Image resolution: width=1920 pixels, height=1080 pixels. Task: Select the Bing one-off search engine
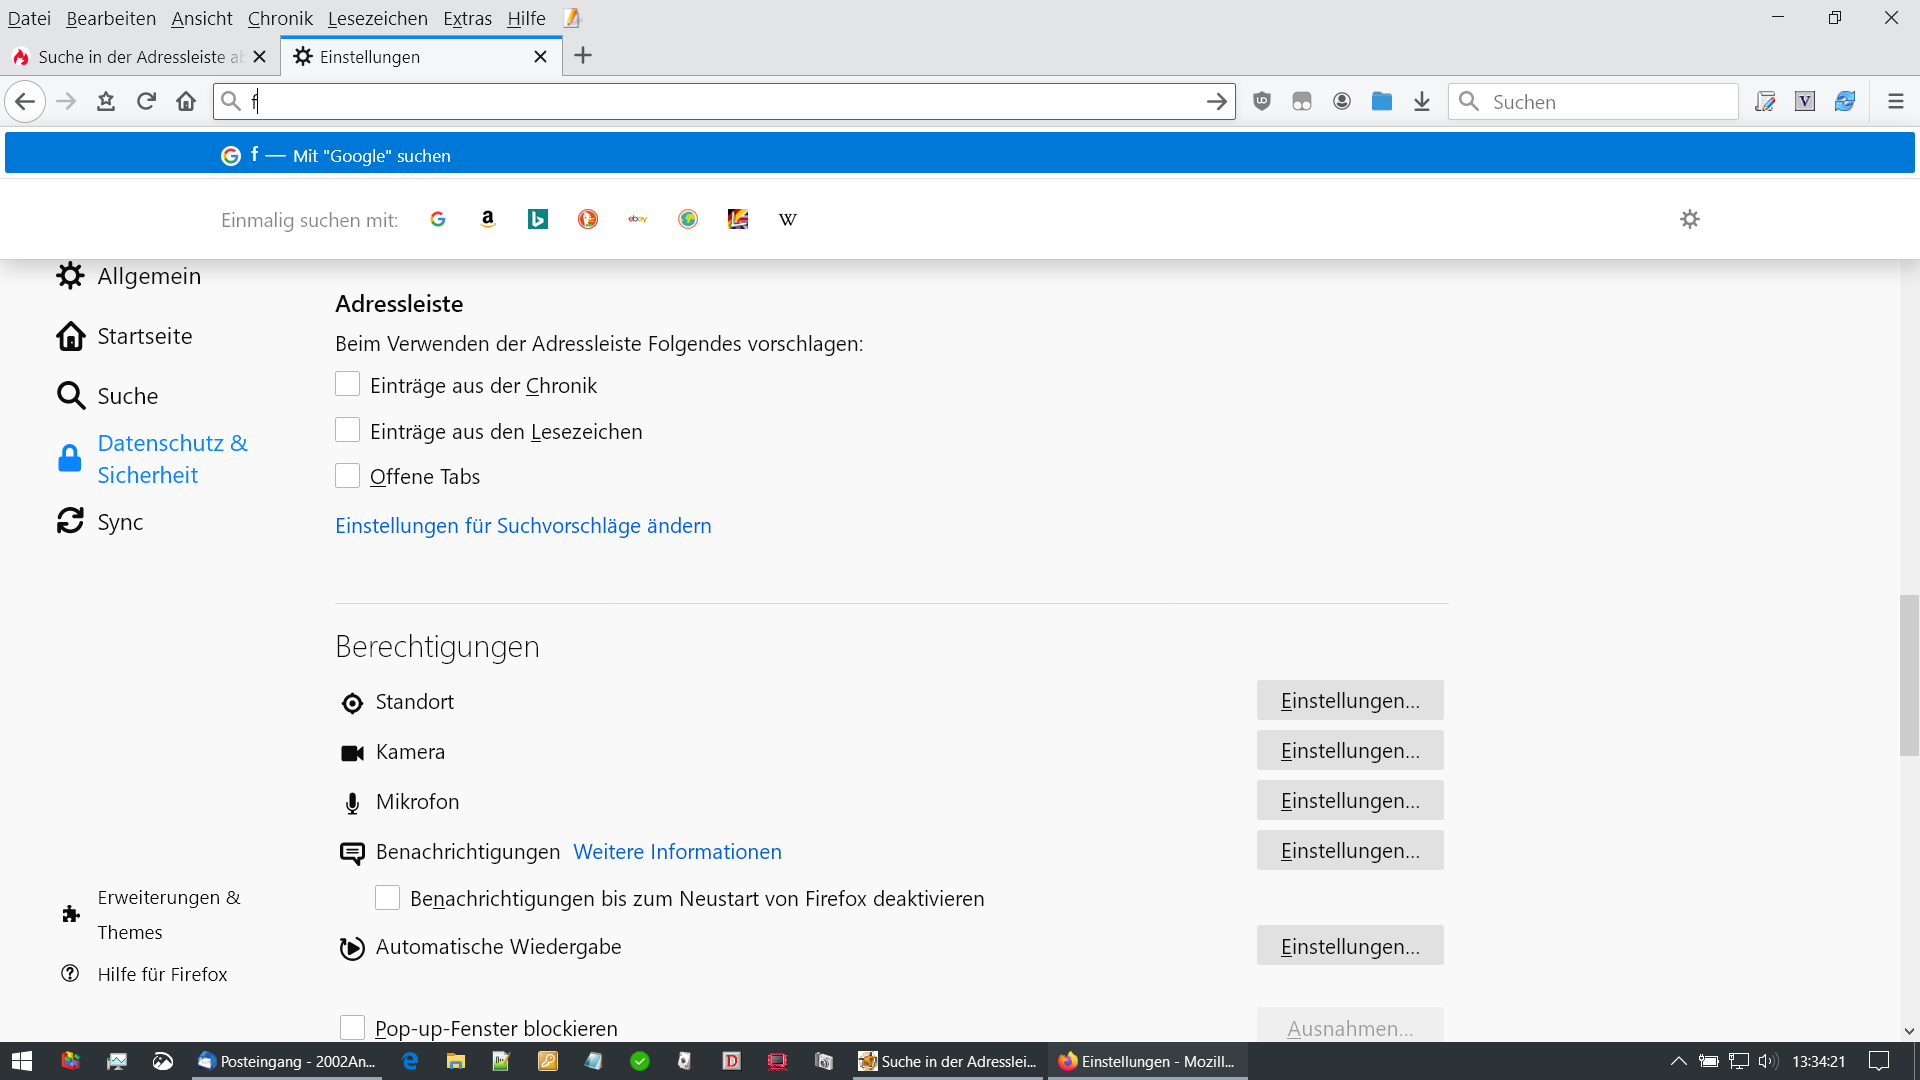(x=538, y=219)
